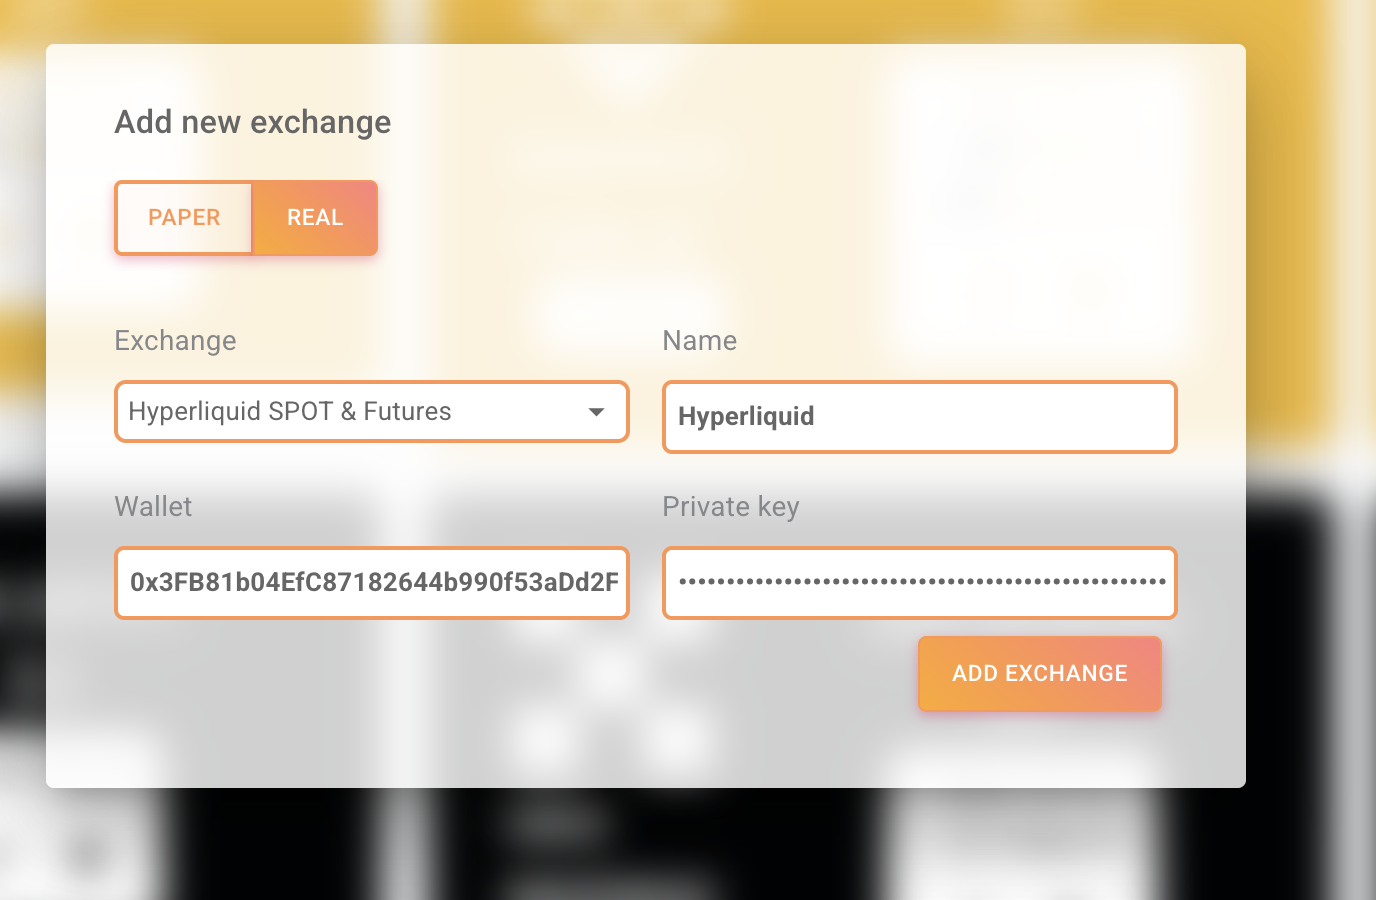Click into the masked Private key field

pos(918,583)
